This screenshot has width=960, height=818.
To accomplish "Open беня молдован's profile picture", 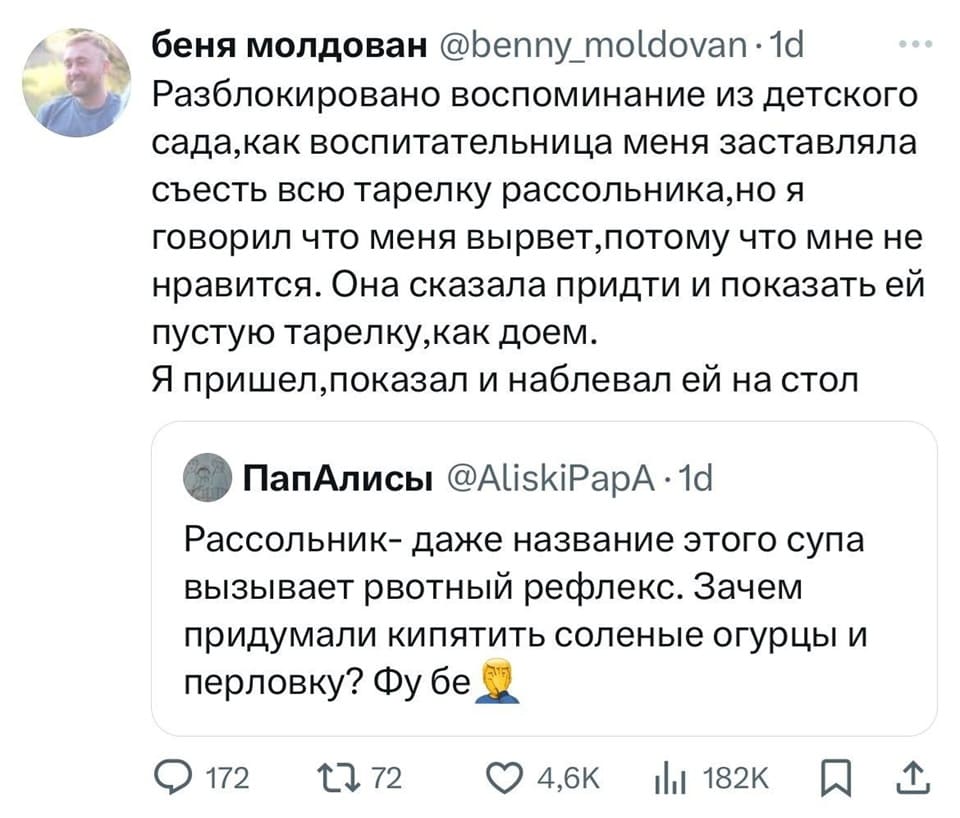I will [x=76, y=82].
